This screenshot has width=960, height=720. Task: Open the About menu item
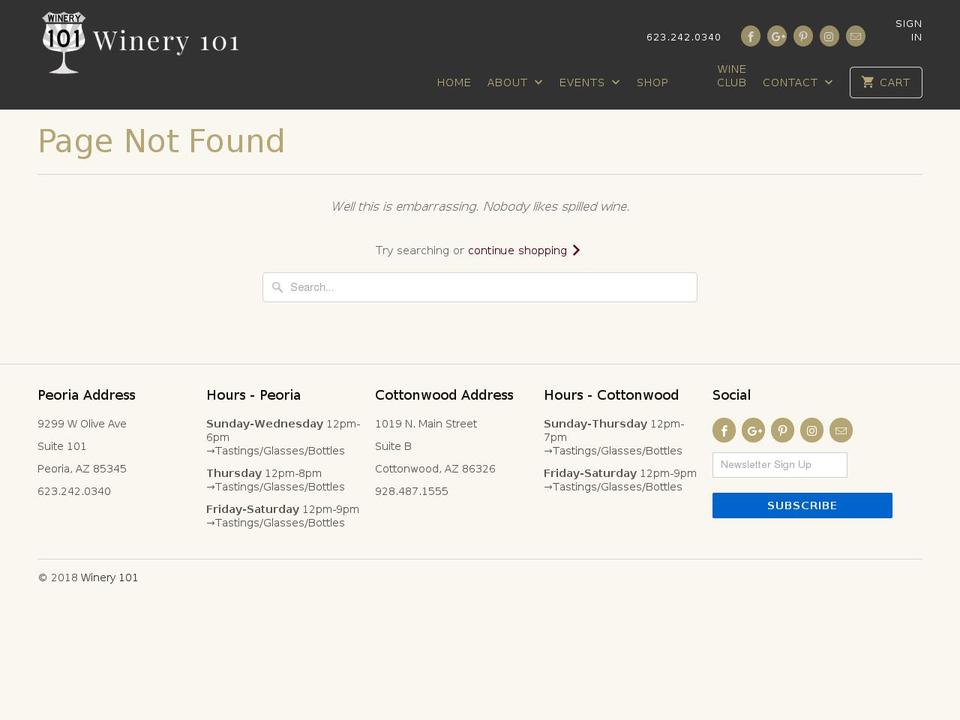507,83
